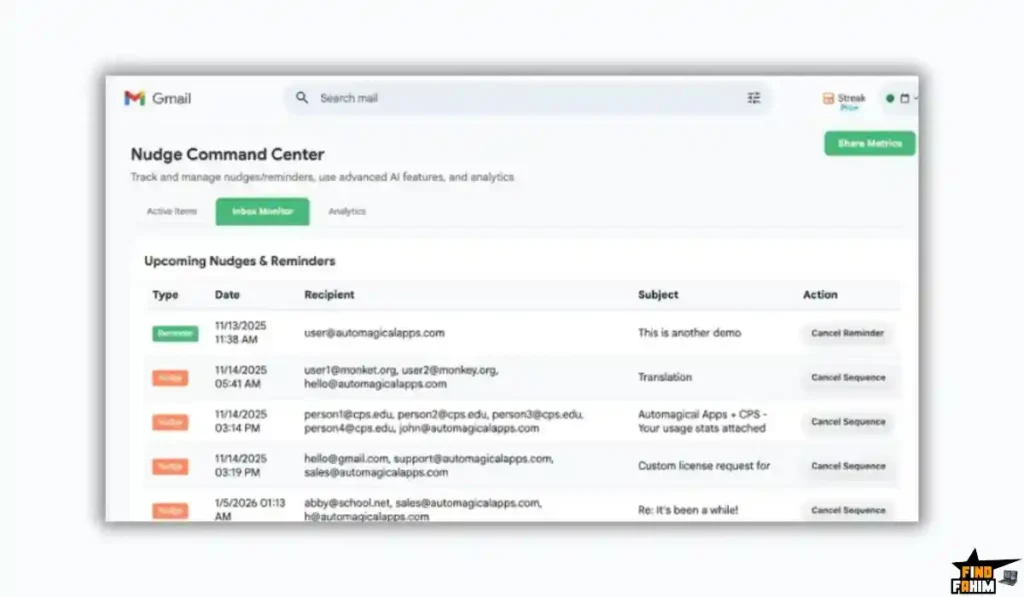
Task: Open advanced search filter options
Action: coord(754,98)
